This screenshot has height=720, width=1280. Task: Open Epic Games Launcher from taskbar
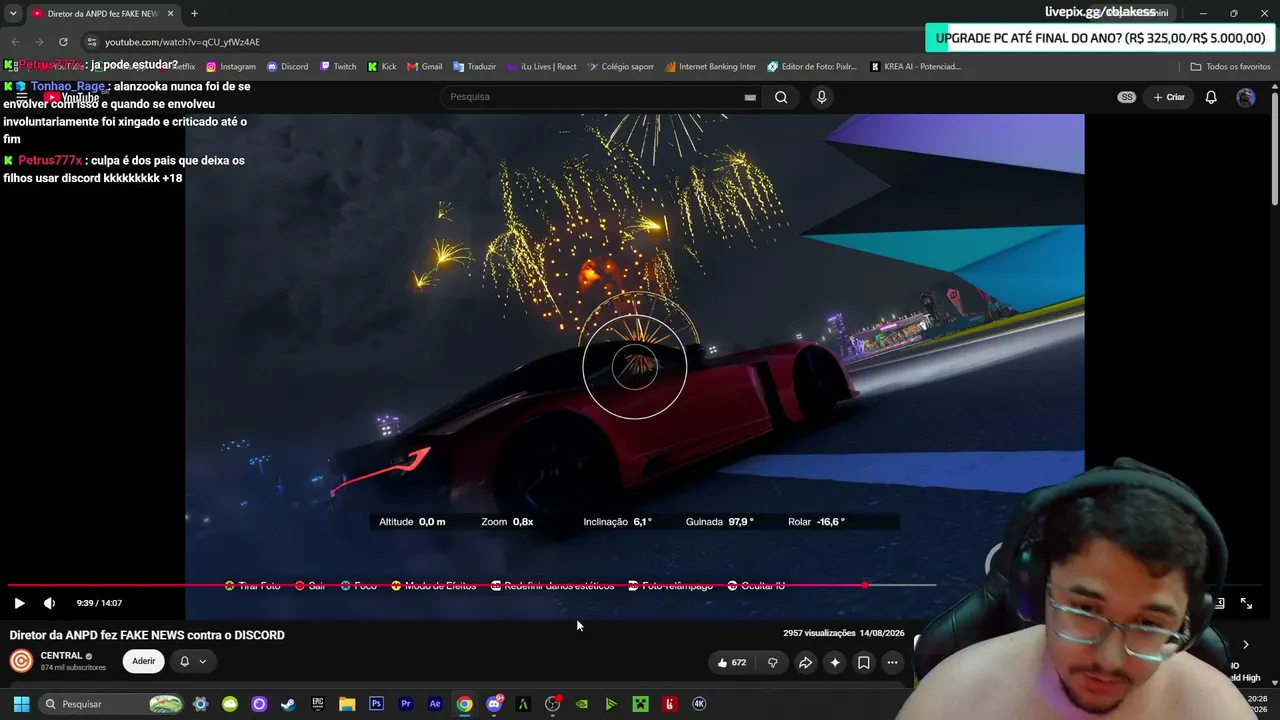point(318,704)
